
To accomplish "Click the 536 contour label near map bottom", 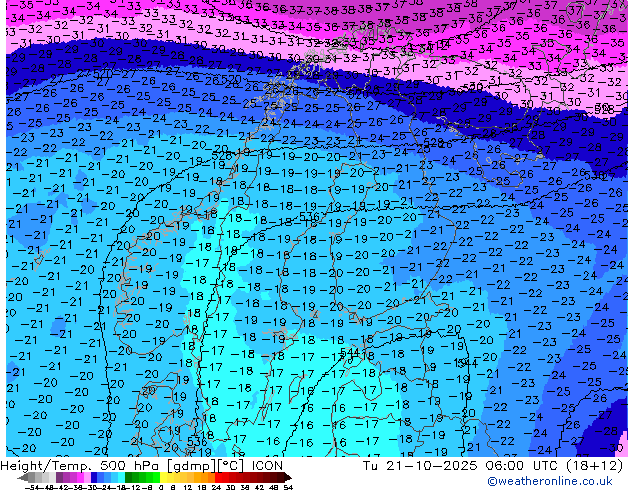I will click(198, 440).
